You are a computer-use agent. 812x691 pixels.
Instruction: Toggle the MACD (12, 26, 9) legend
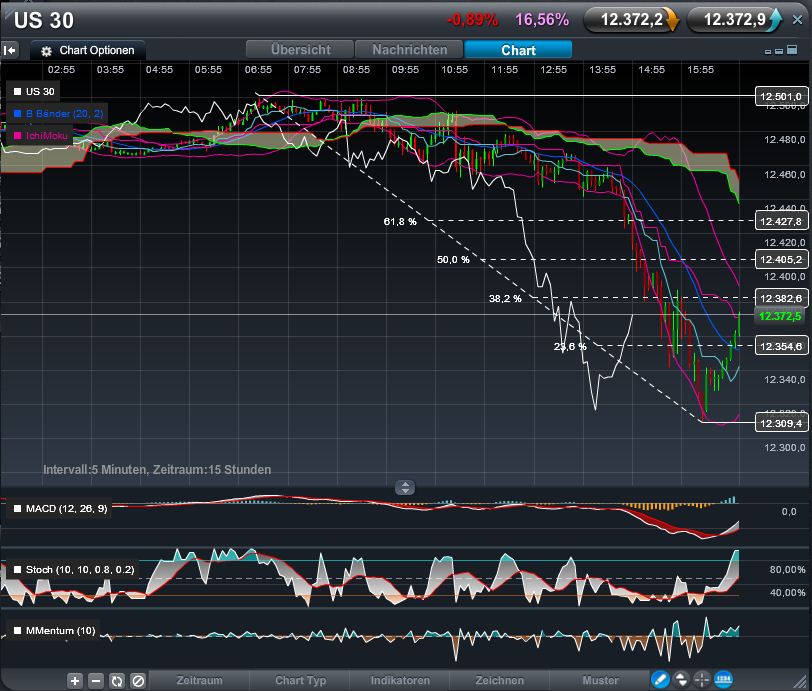tap(60, 509)
